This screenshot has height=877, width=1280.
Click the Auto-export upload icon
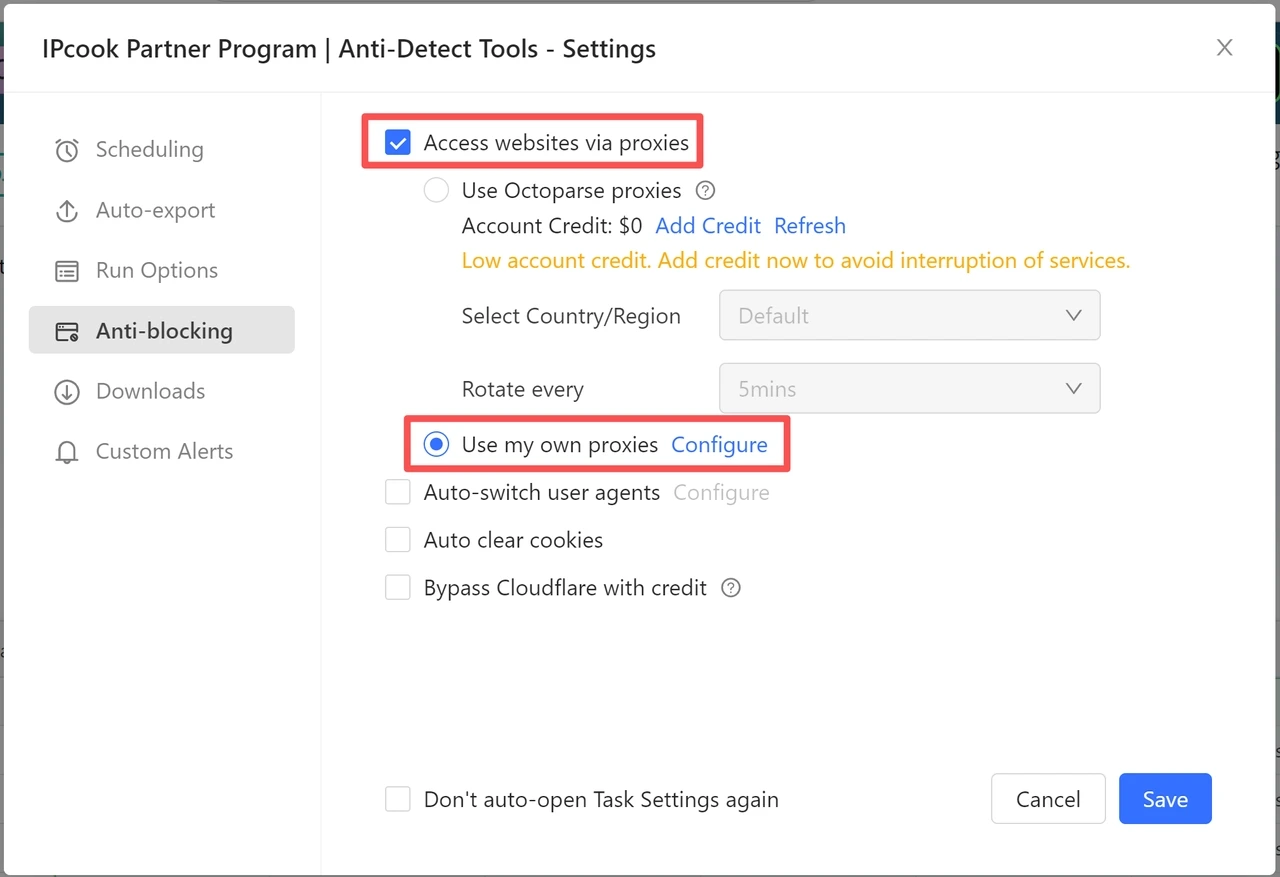[x=66, y=210]
